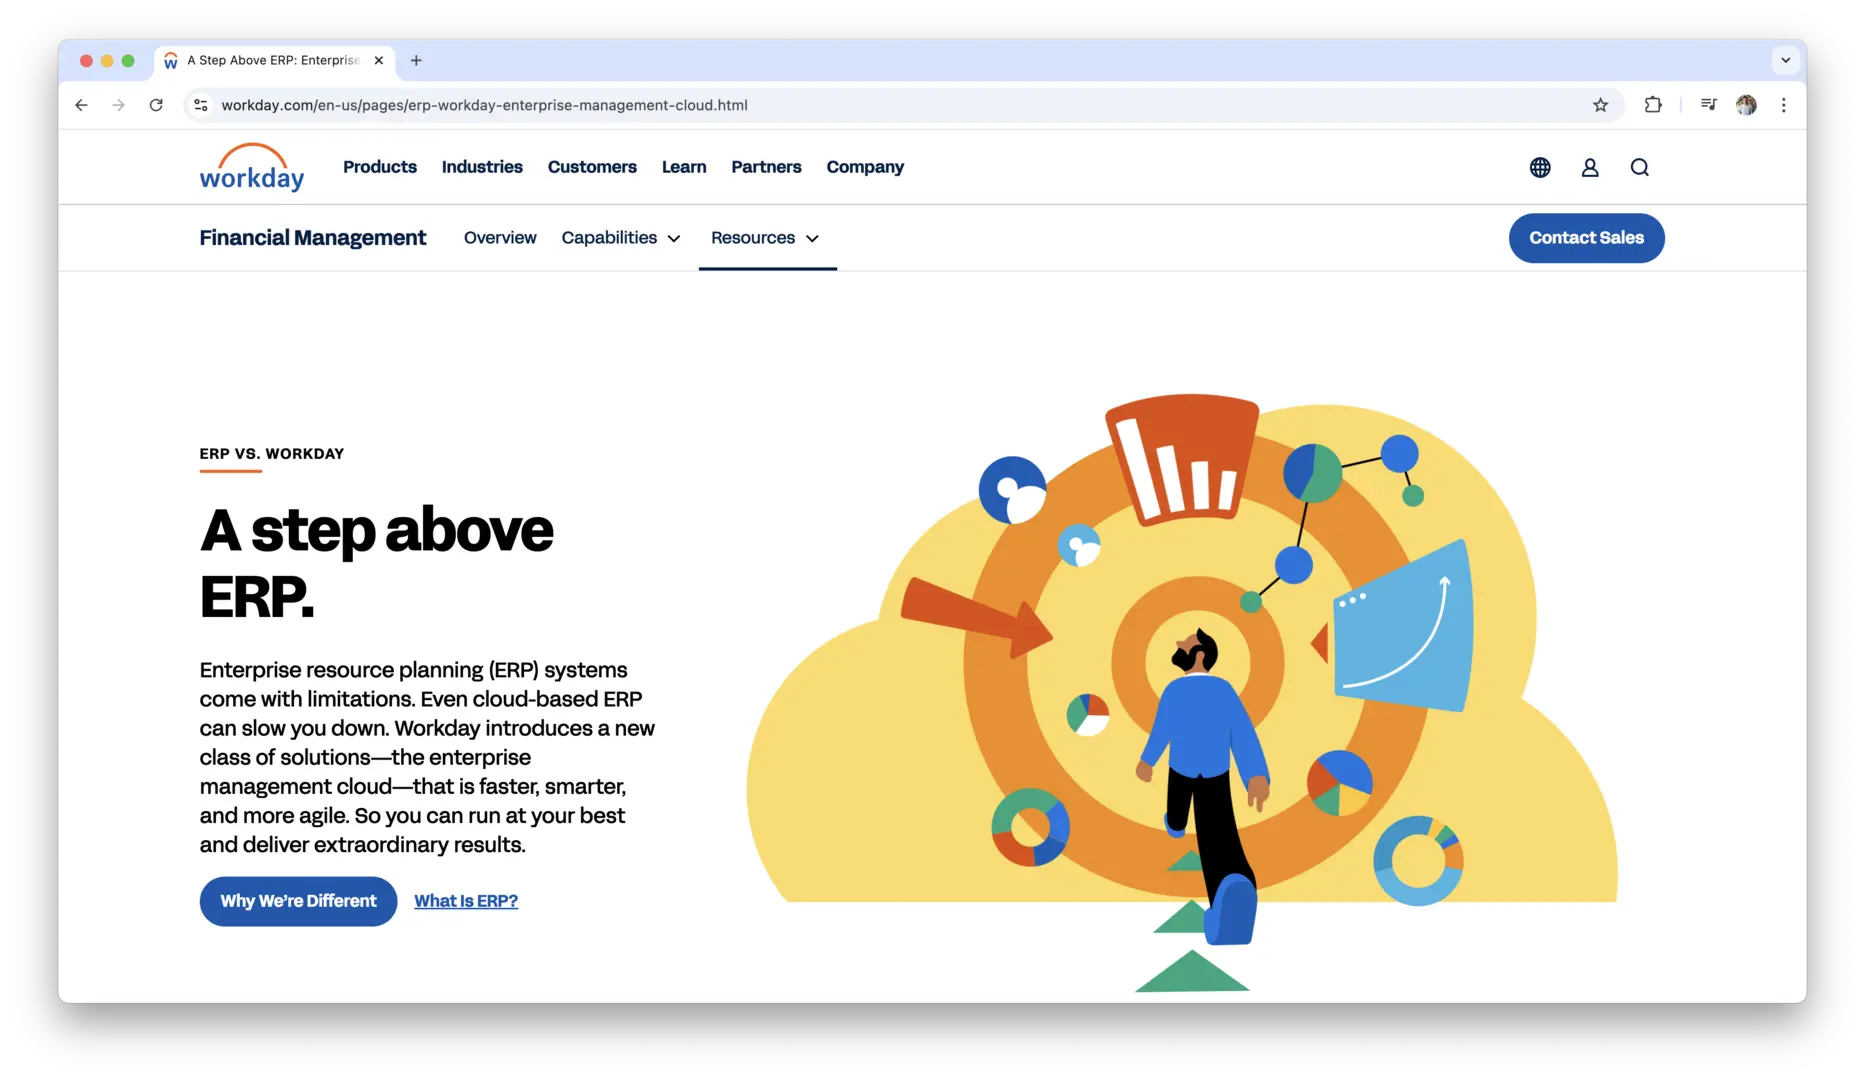
Task: Open the media controls icon
Action: coord(1708,105)
